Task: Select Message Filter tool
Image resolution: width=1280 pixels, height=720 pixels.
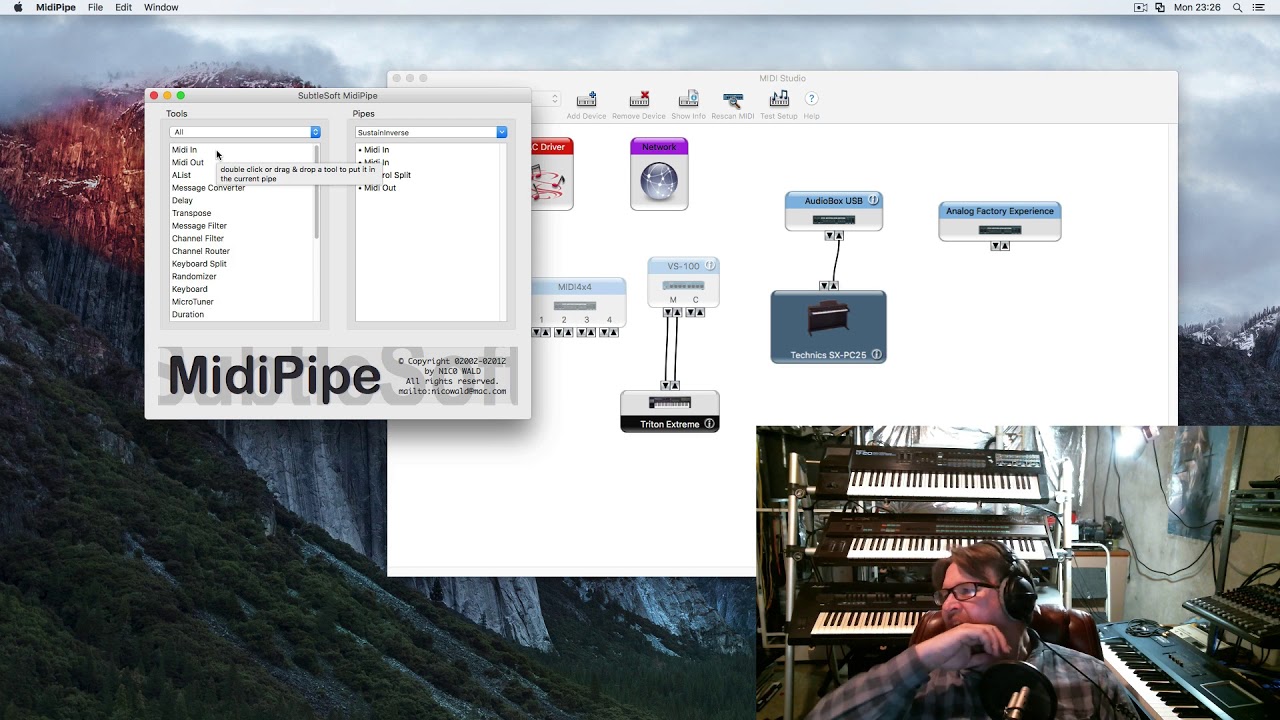Action: pos(199,226)
